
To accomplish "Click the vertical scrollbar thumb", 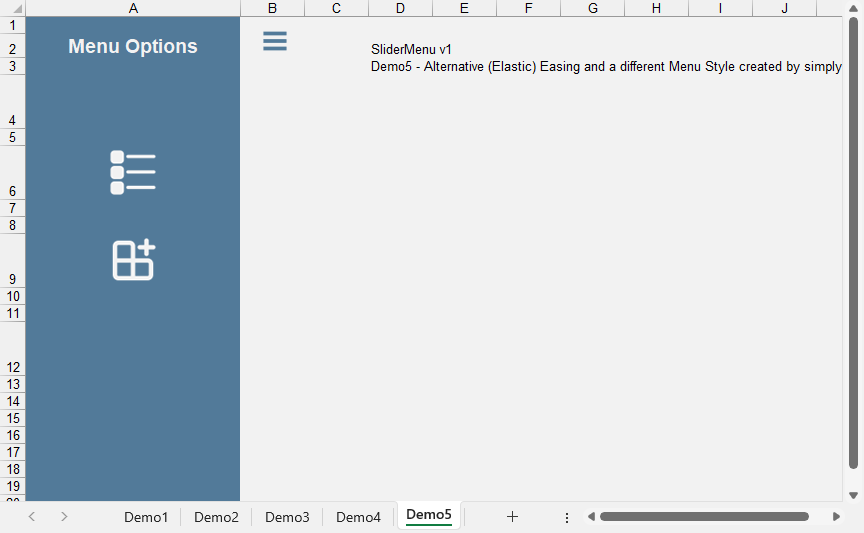I will [853, 240].
